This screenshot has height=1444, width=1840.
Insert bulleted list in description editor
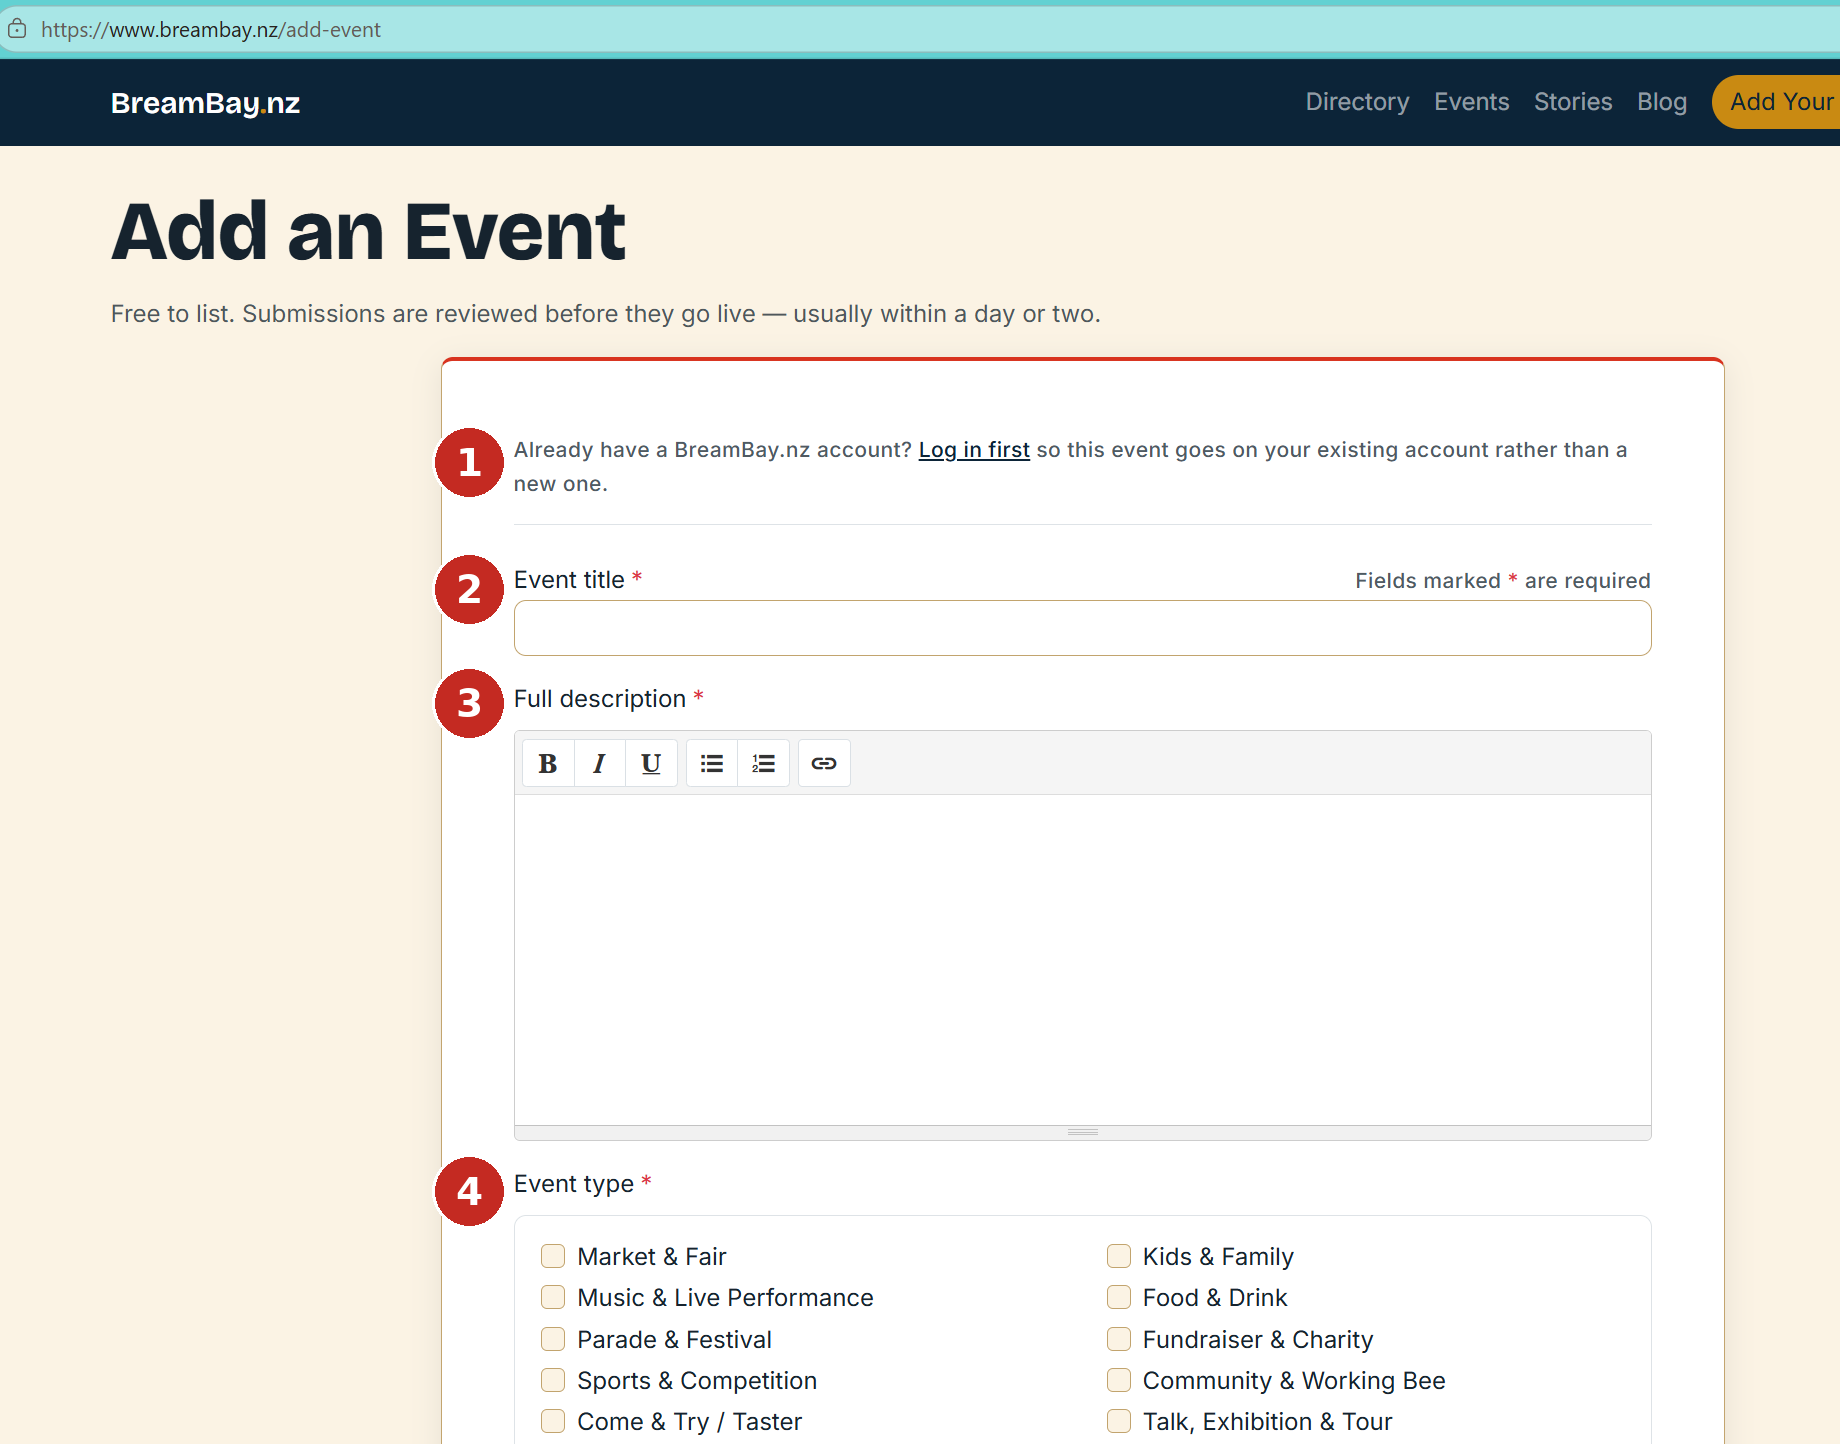pos(712,763)
